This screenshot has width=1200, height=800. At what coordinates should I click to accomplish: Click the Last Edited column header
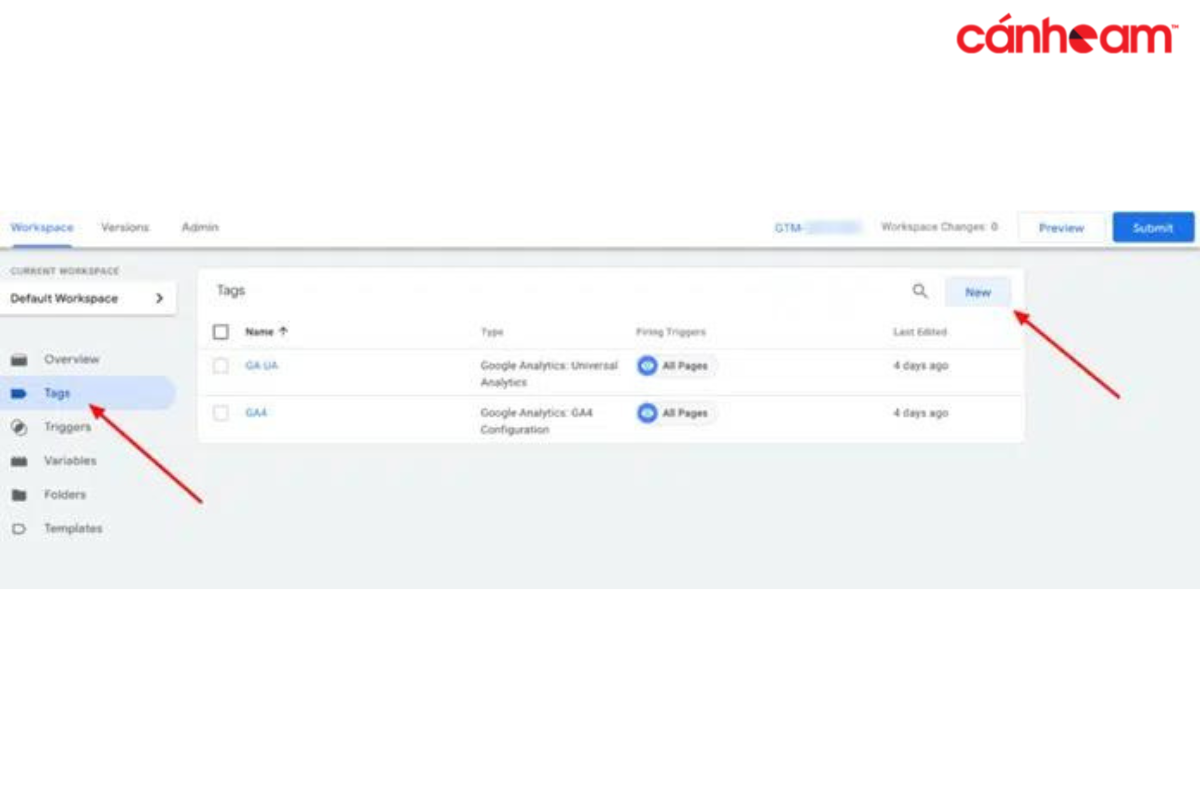(920, 332)
